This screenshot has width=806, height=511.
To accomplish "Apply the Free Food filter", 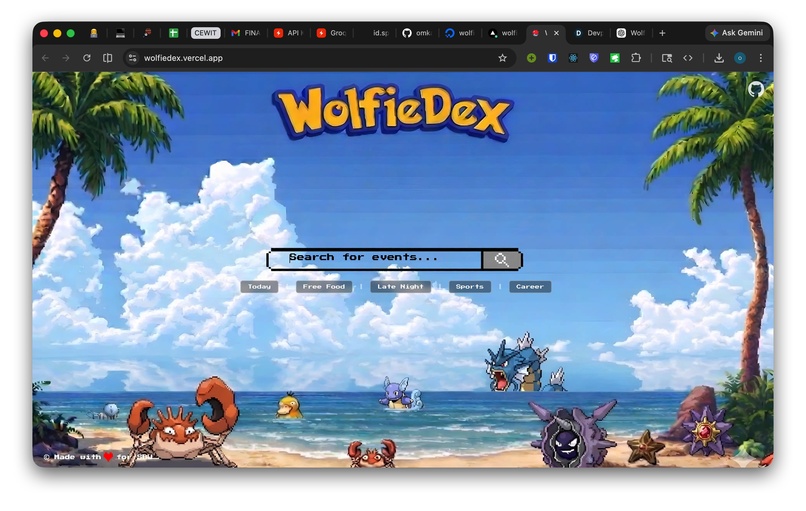I will (324, 287).
